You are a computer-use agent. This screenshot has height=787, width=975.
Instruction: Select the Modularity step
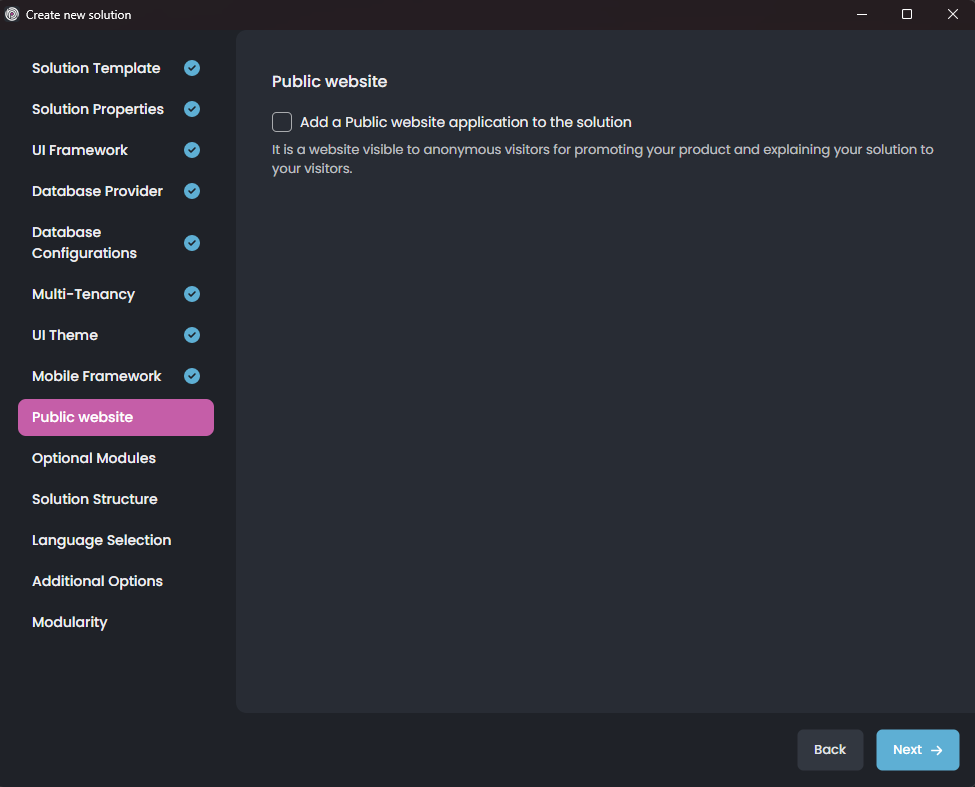pos(69,622)
